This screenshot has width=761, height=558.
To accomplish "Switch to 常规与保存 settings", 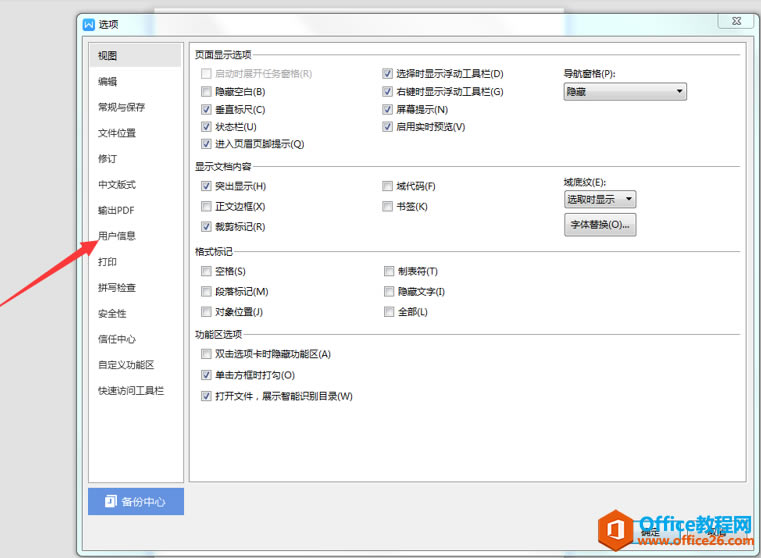I will 121,107.
